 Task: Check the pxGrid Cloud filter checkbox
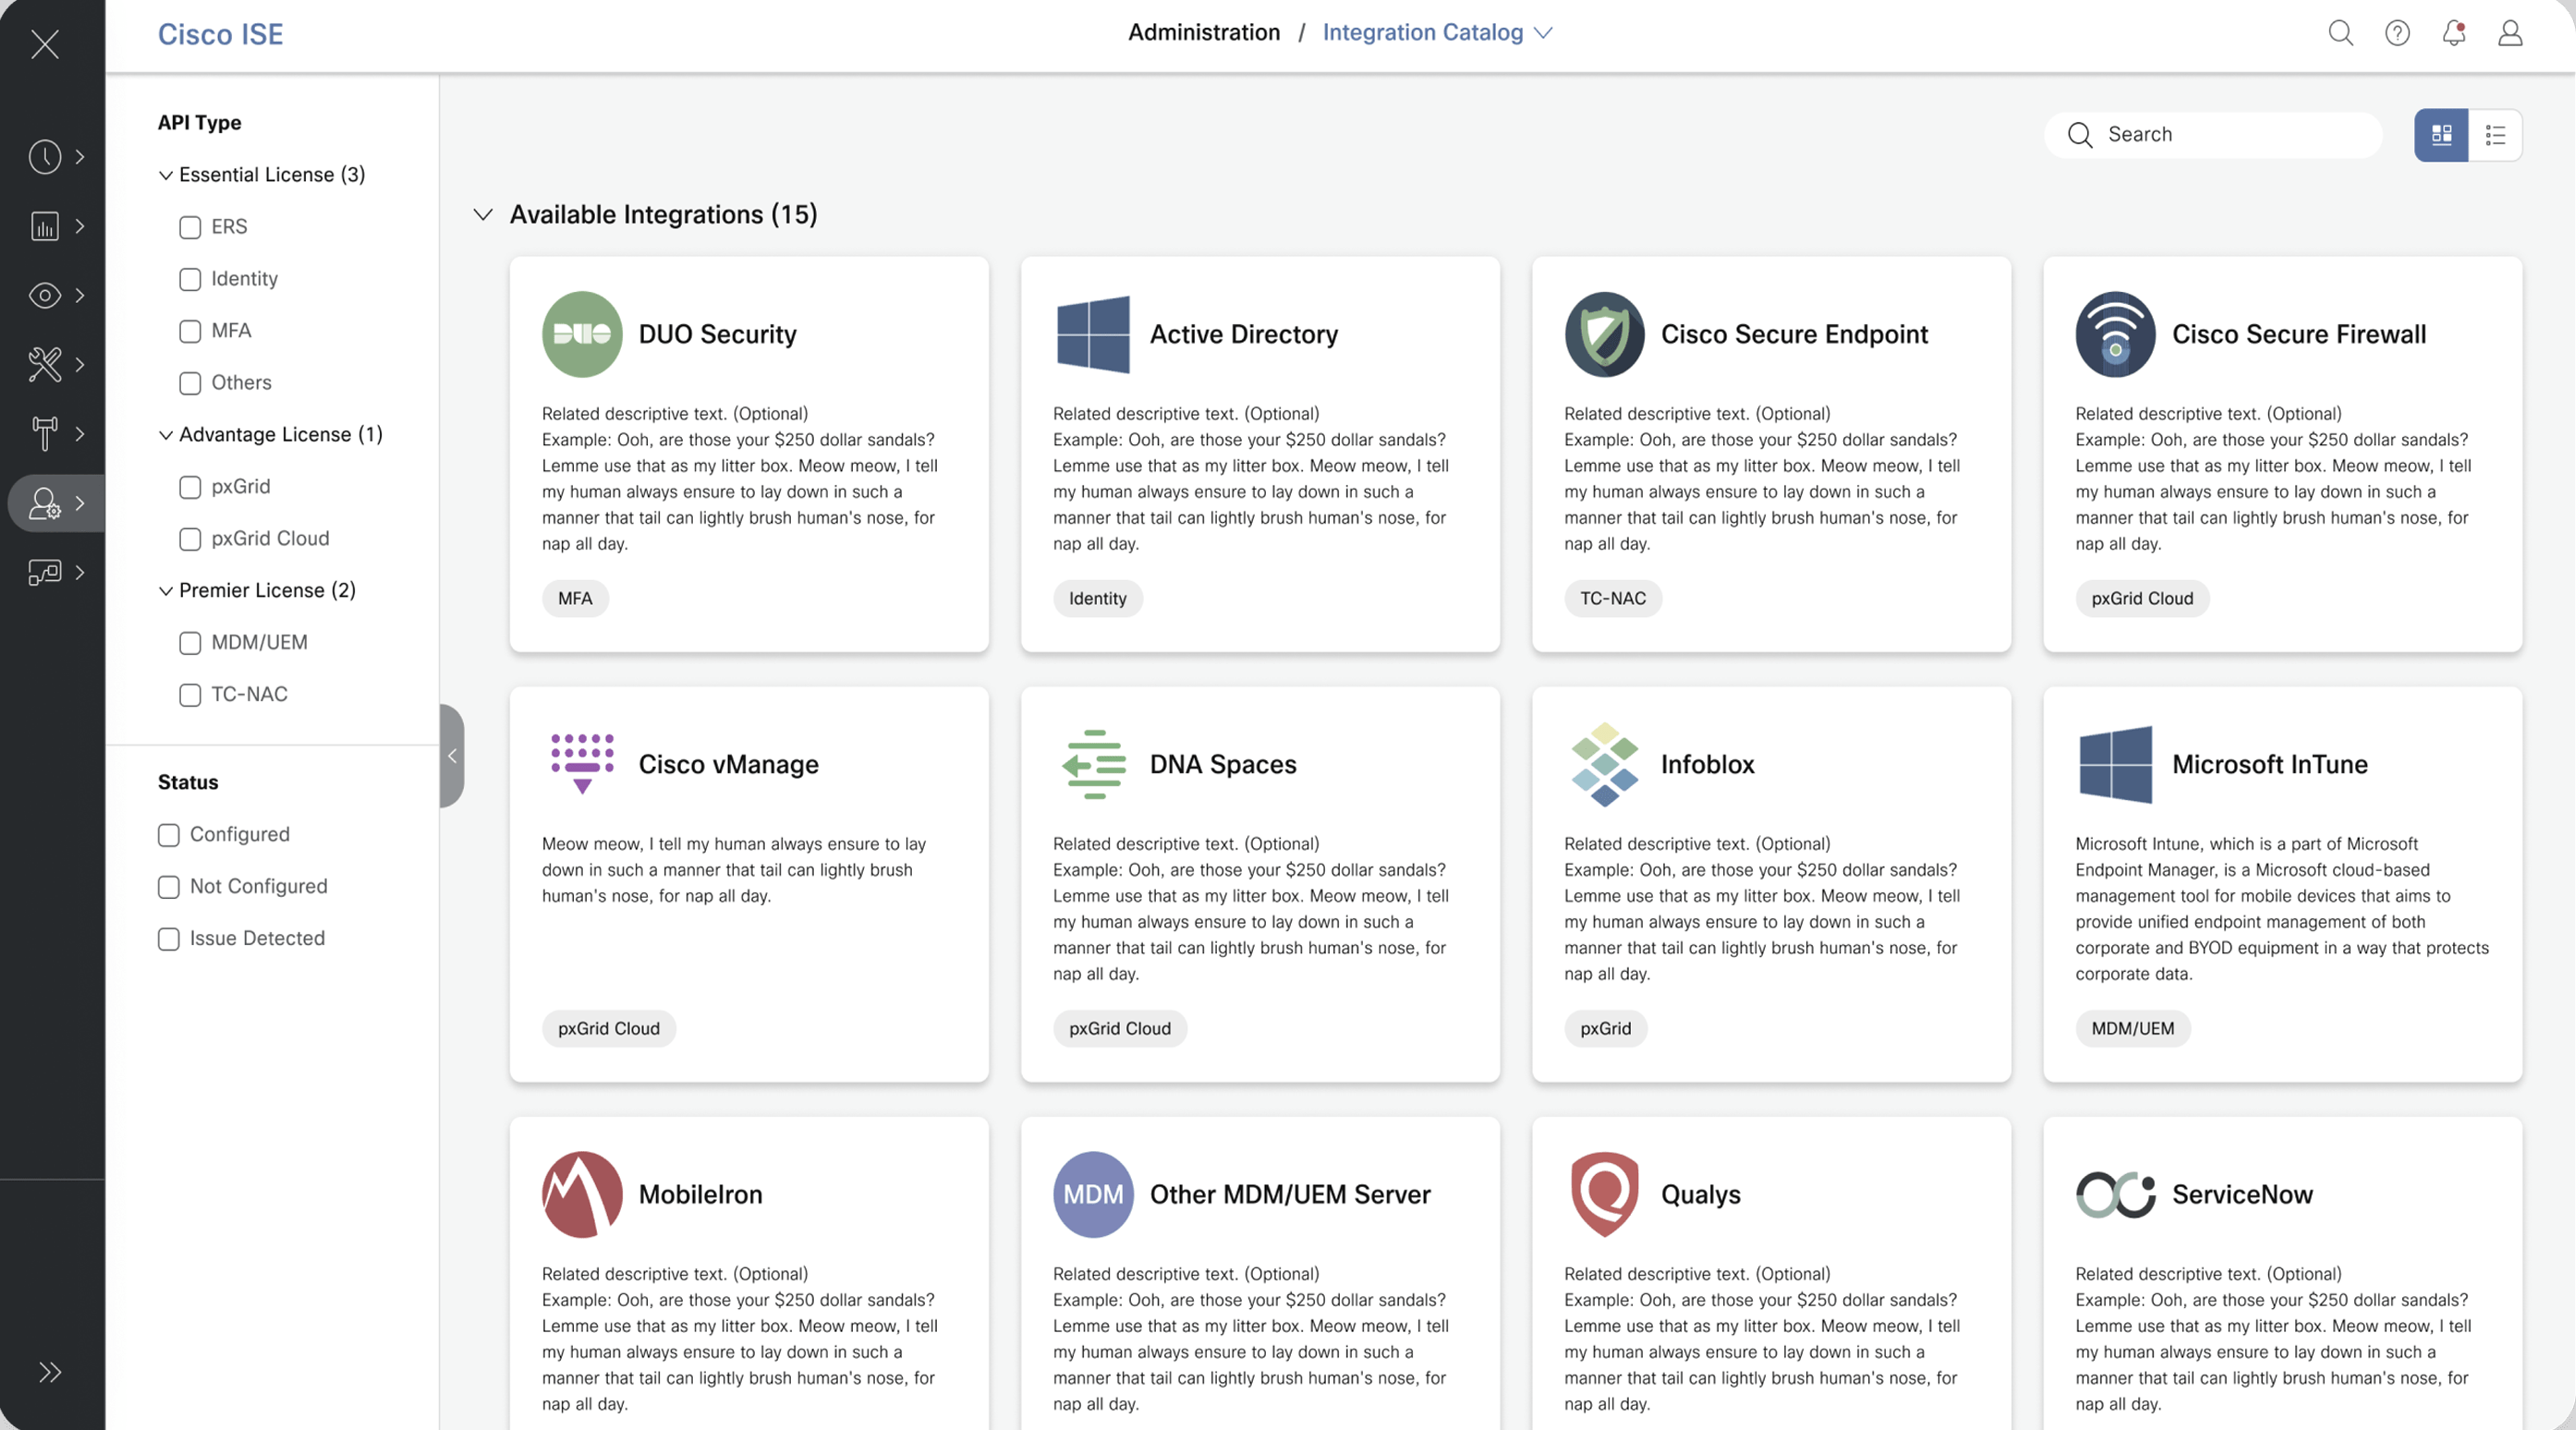tap(190, 539)
